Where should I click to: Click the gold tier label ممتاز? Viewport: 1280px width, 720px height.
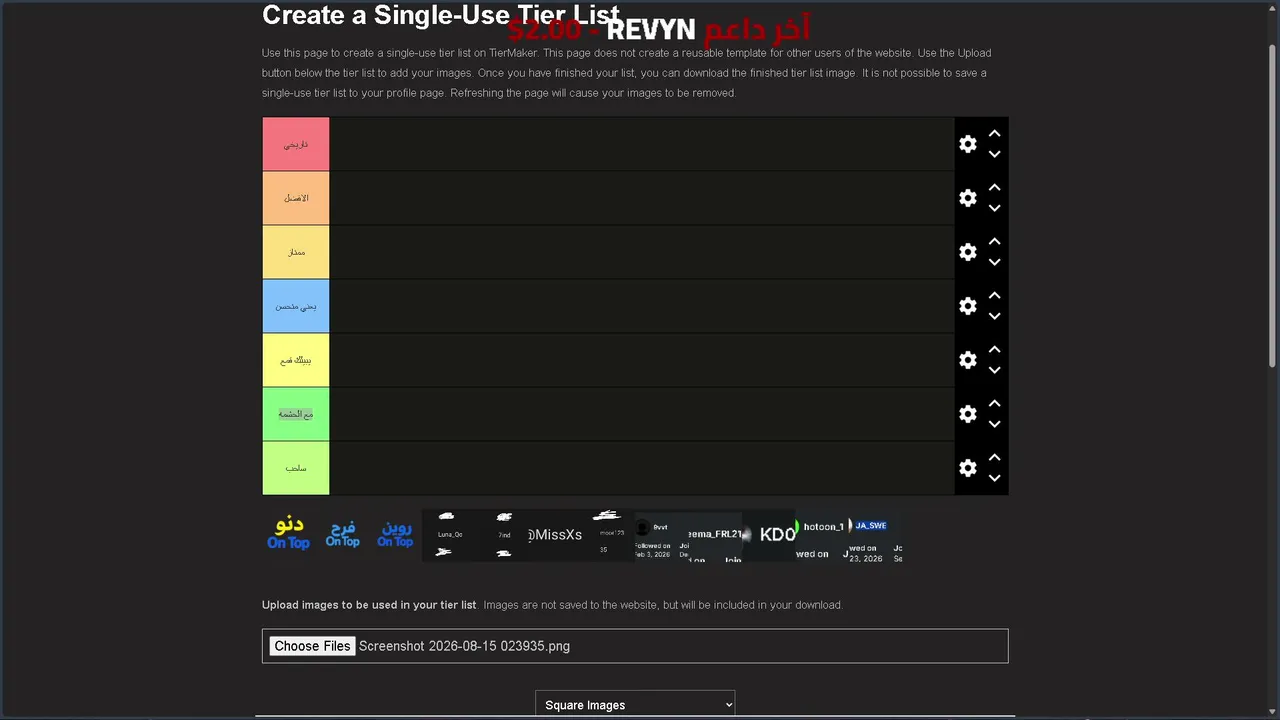296,252
